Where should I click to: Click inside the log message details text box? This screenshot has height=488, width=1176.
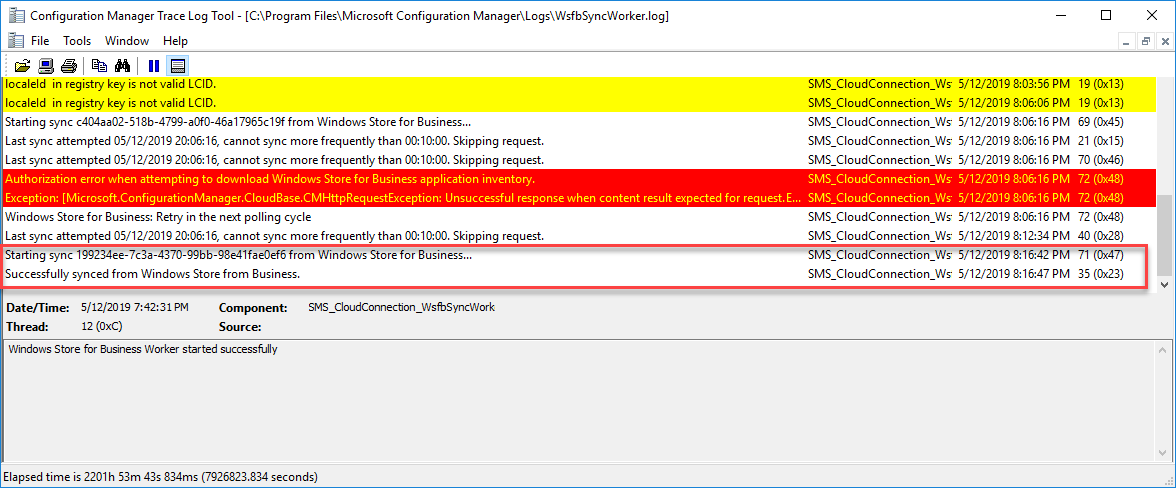pos(585,400)
